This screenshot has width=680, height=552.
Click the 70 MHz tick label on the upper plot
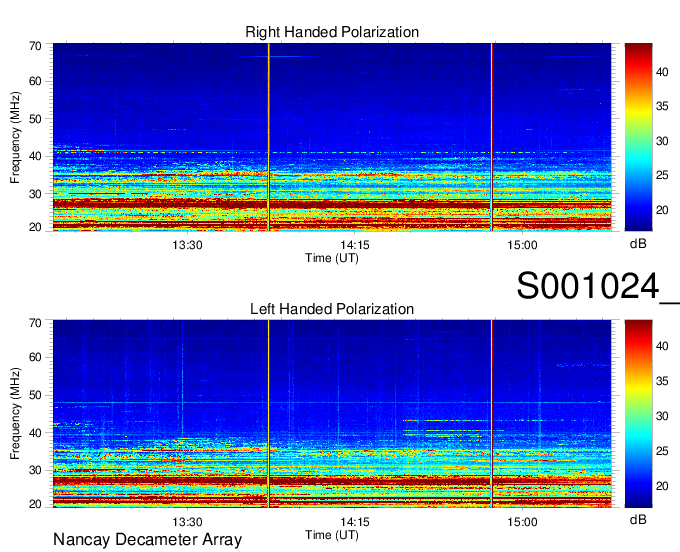pyautogui.click(x=35, y=46)
